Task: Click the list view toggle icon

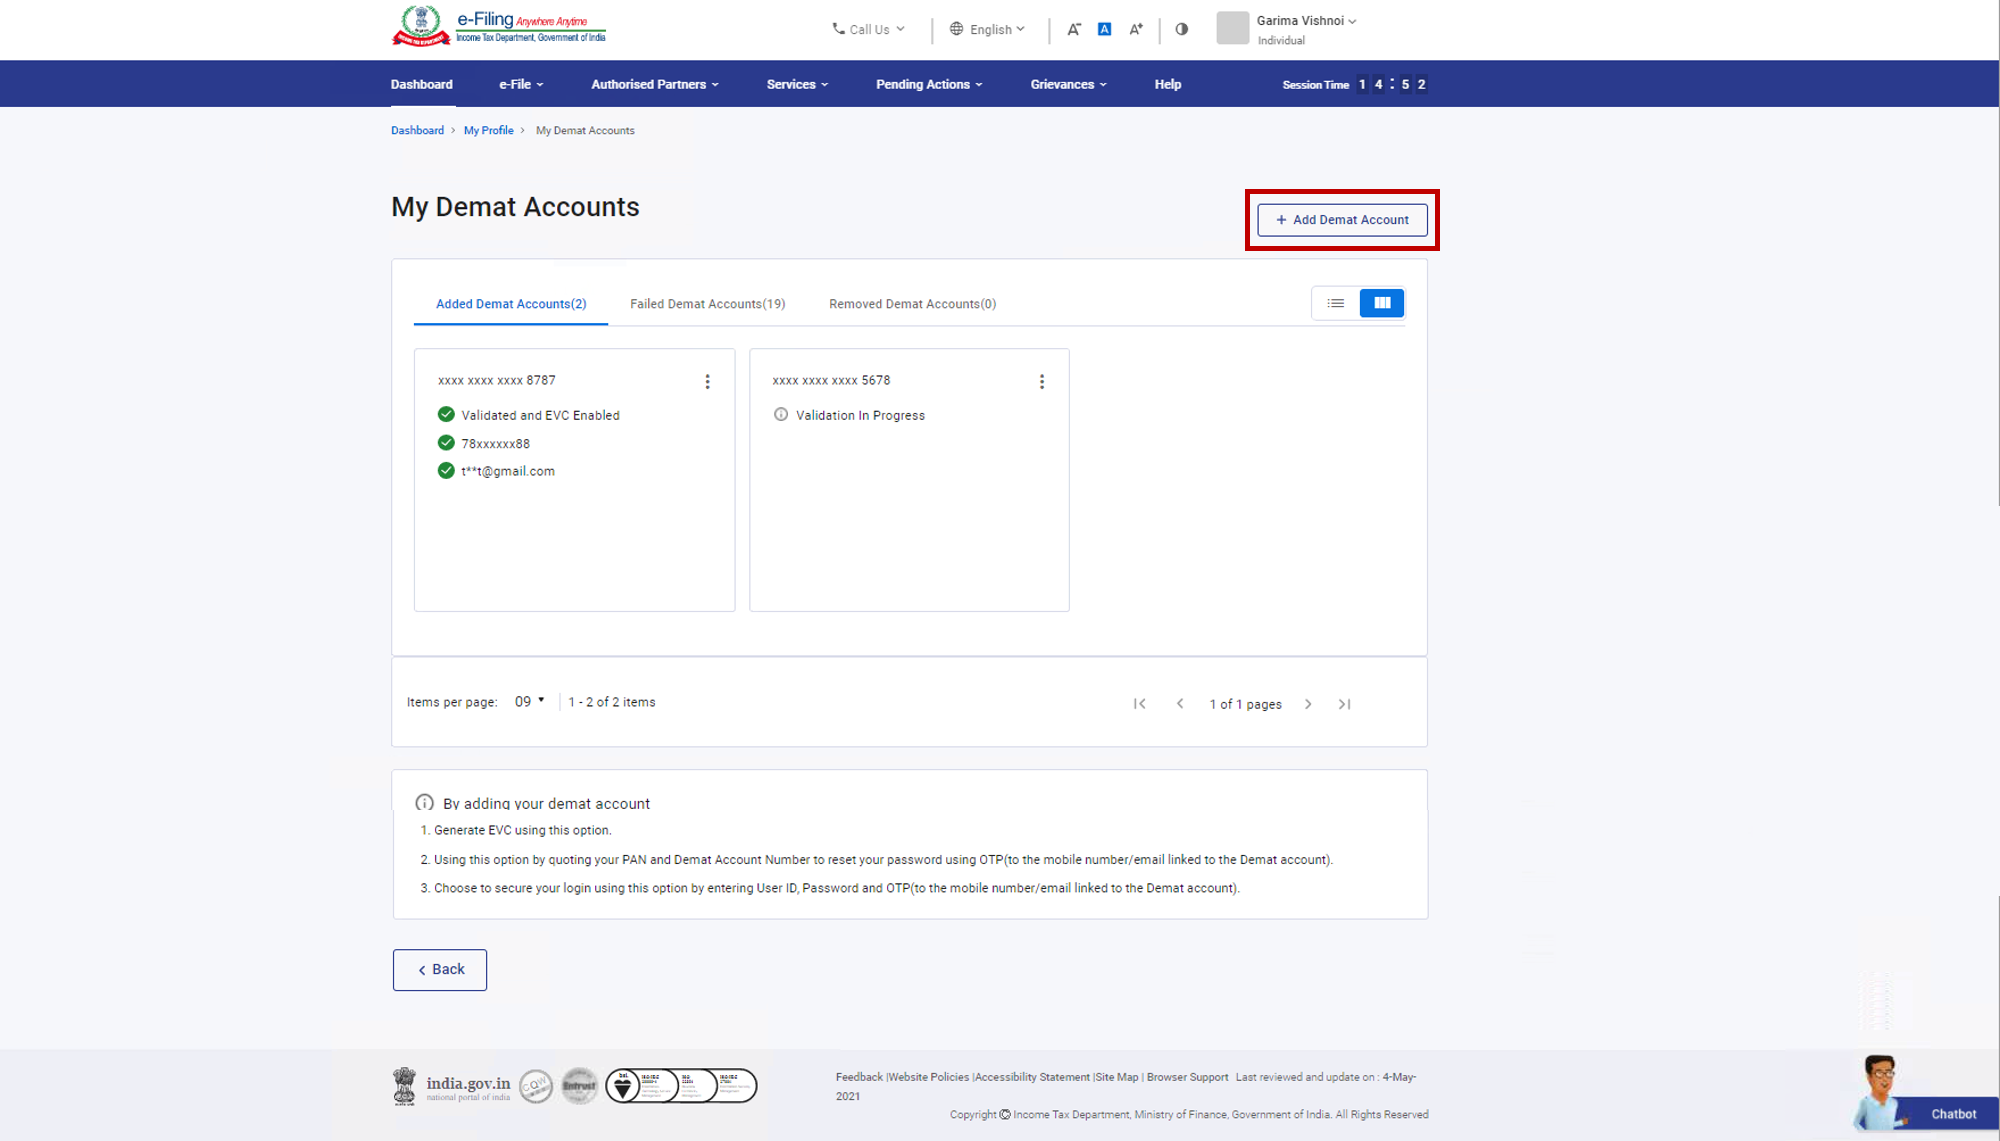Action: coord(1335,302)
